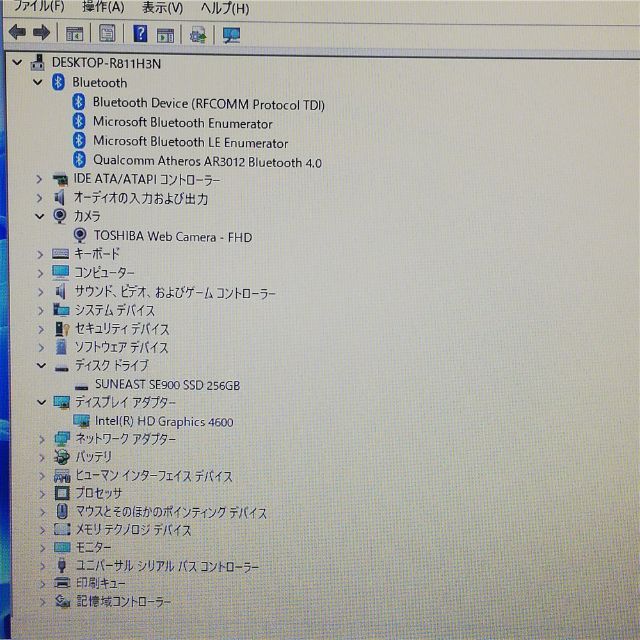The height and width of the screenshot is (640, 640).
Task: Click the icon for サウンド、ビデオ、およびゲーム コントローラー
Action: click(x=60, y=291)
